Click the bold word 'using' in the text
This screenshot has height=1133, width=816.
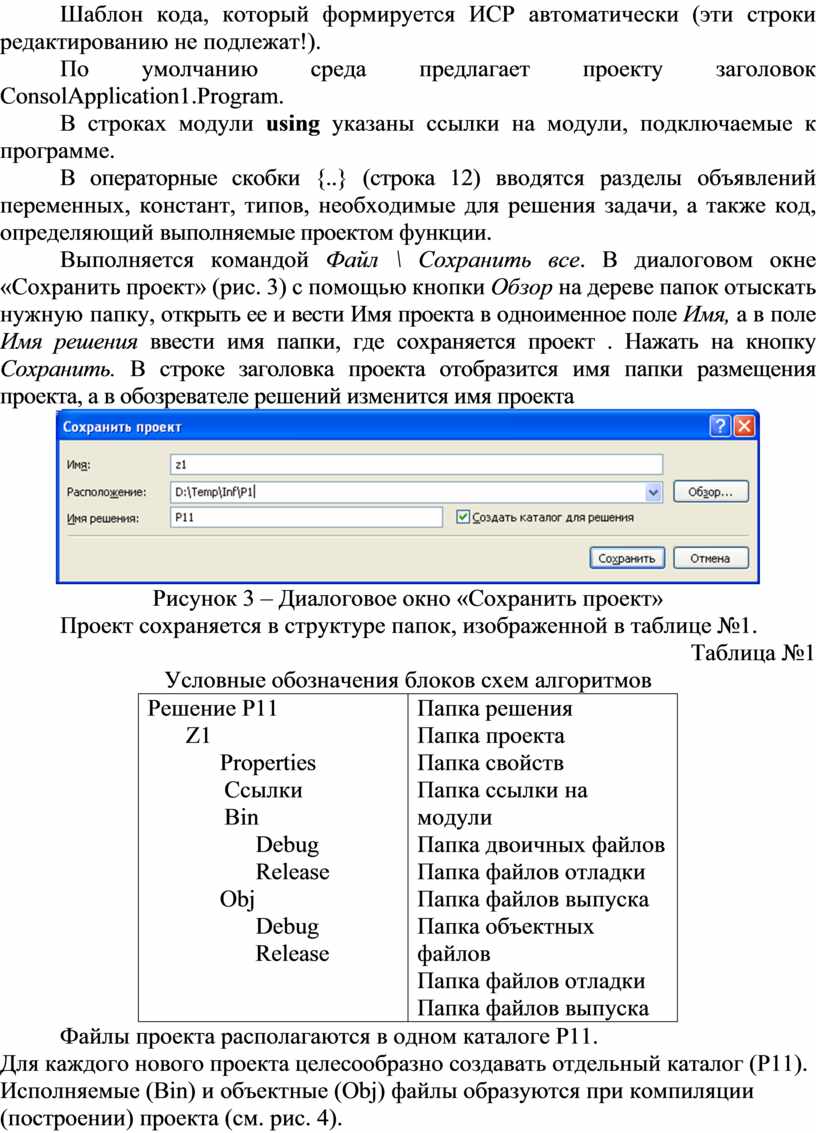(293, 124)
